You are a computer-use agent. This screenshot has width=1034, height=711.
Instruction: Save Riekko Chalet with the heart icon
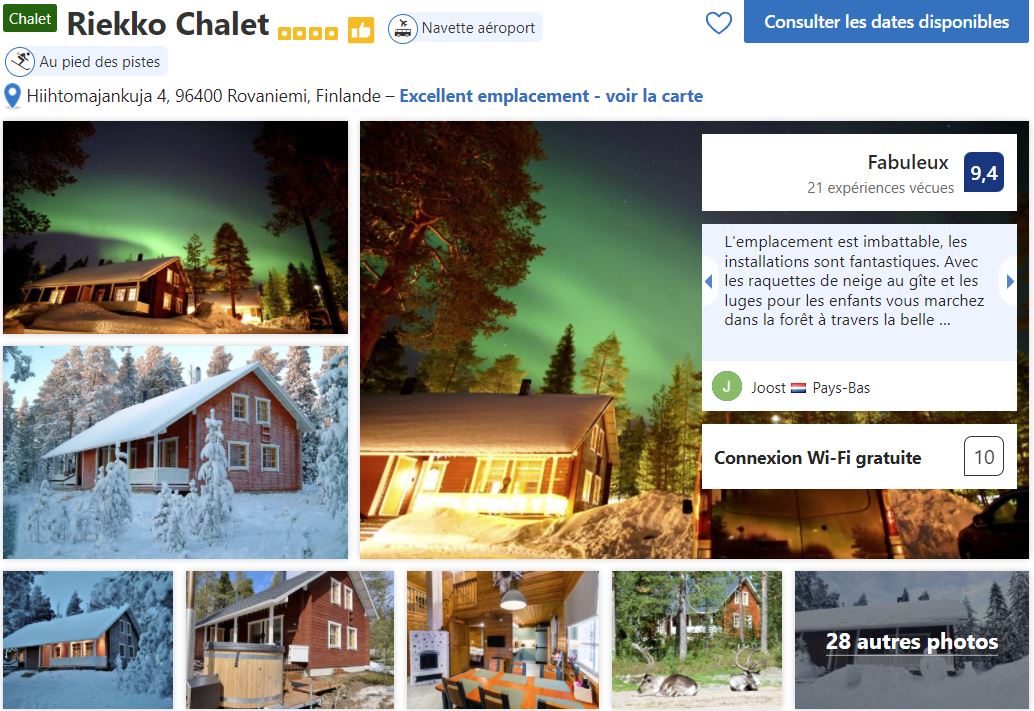point(719,23)
